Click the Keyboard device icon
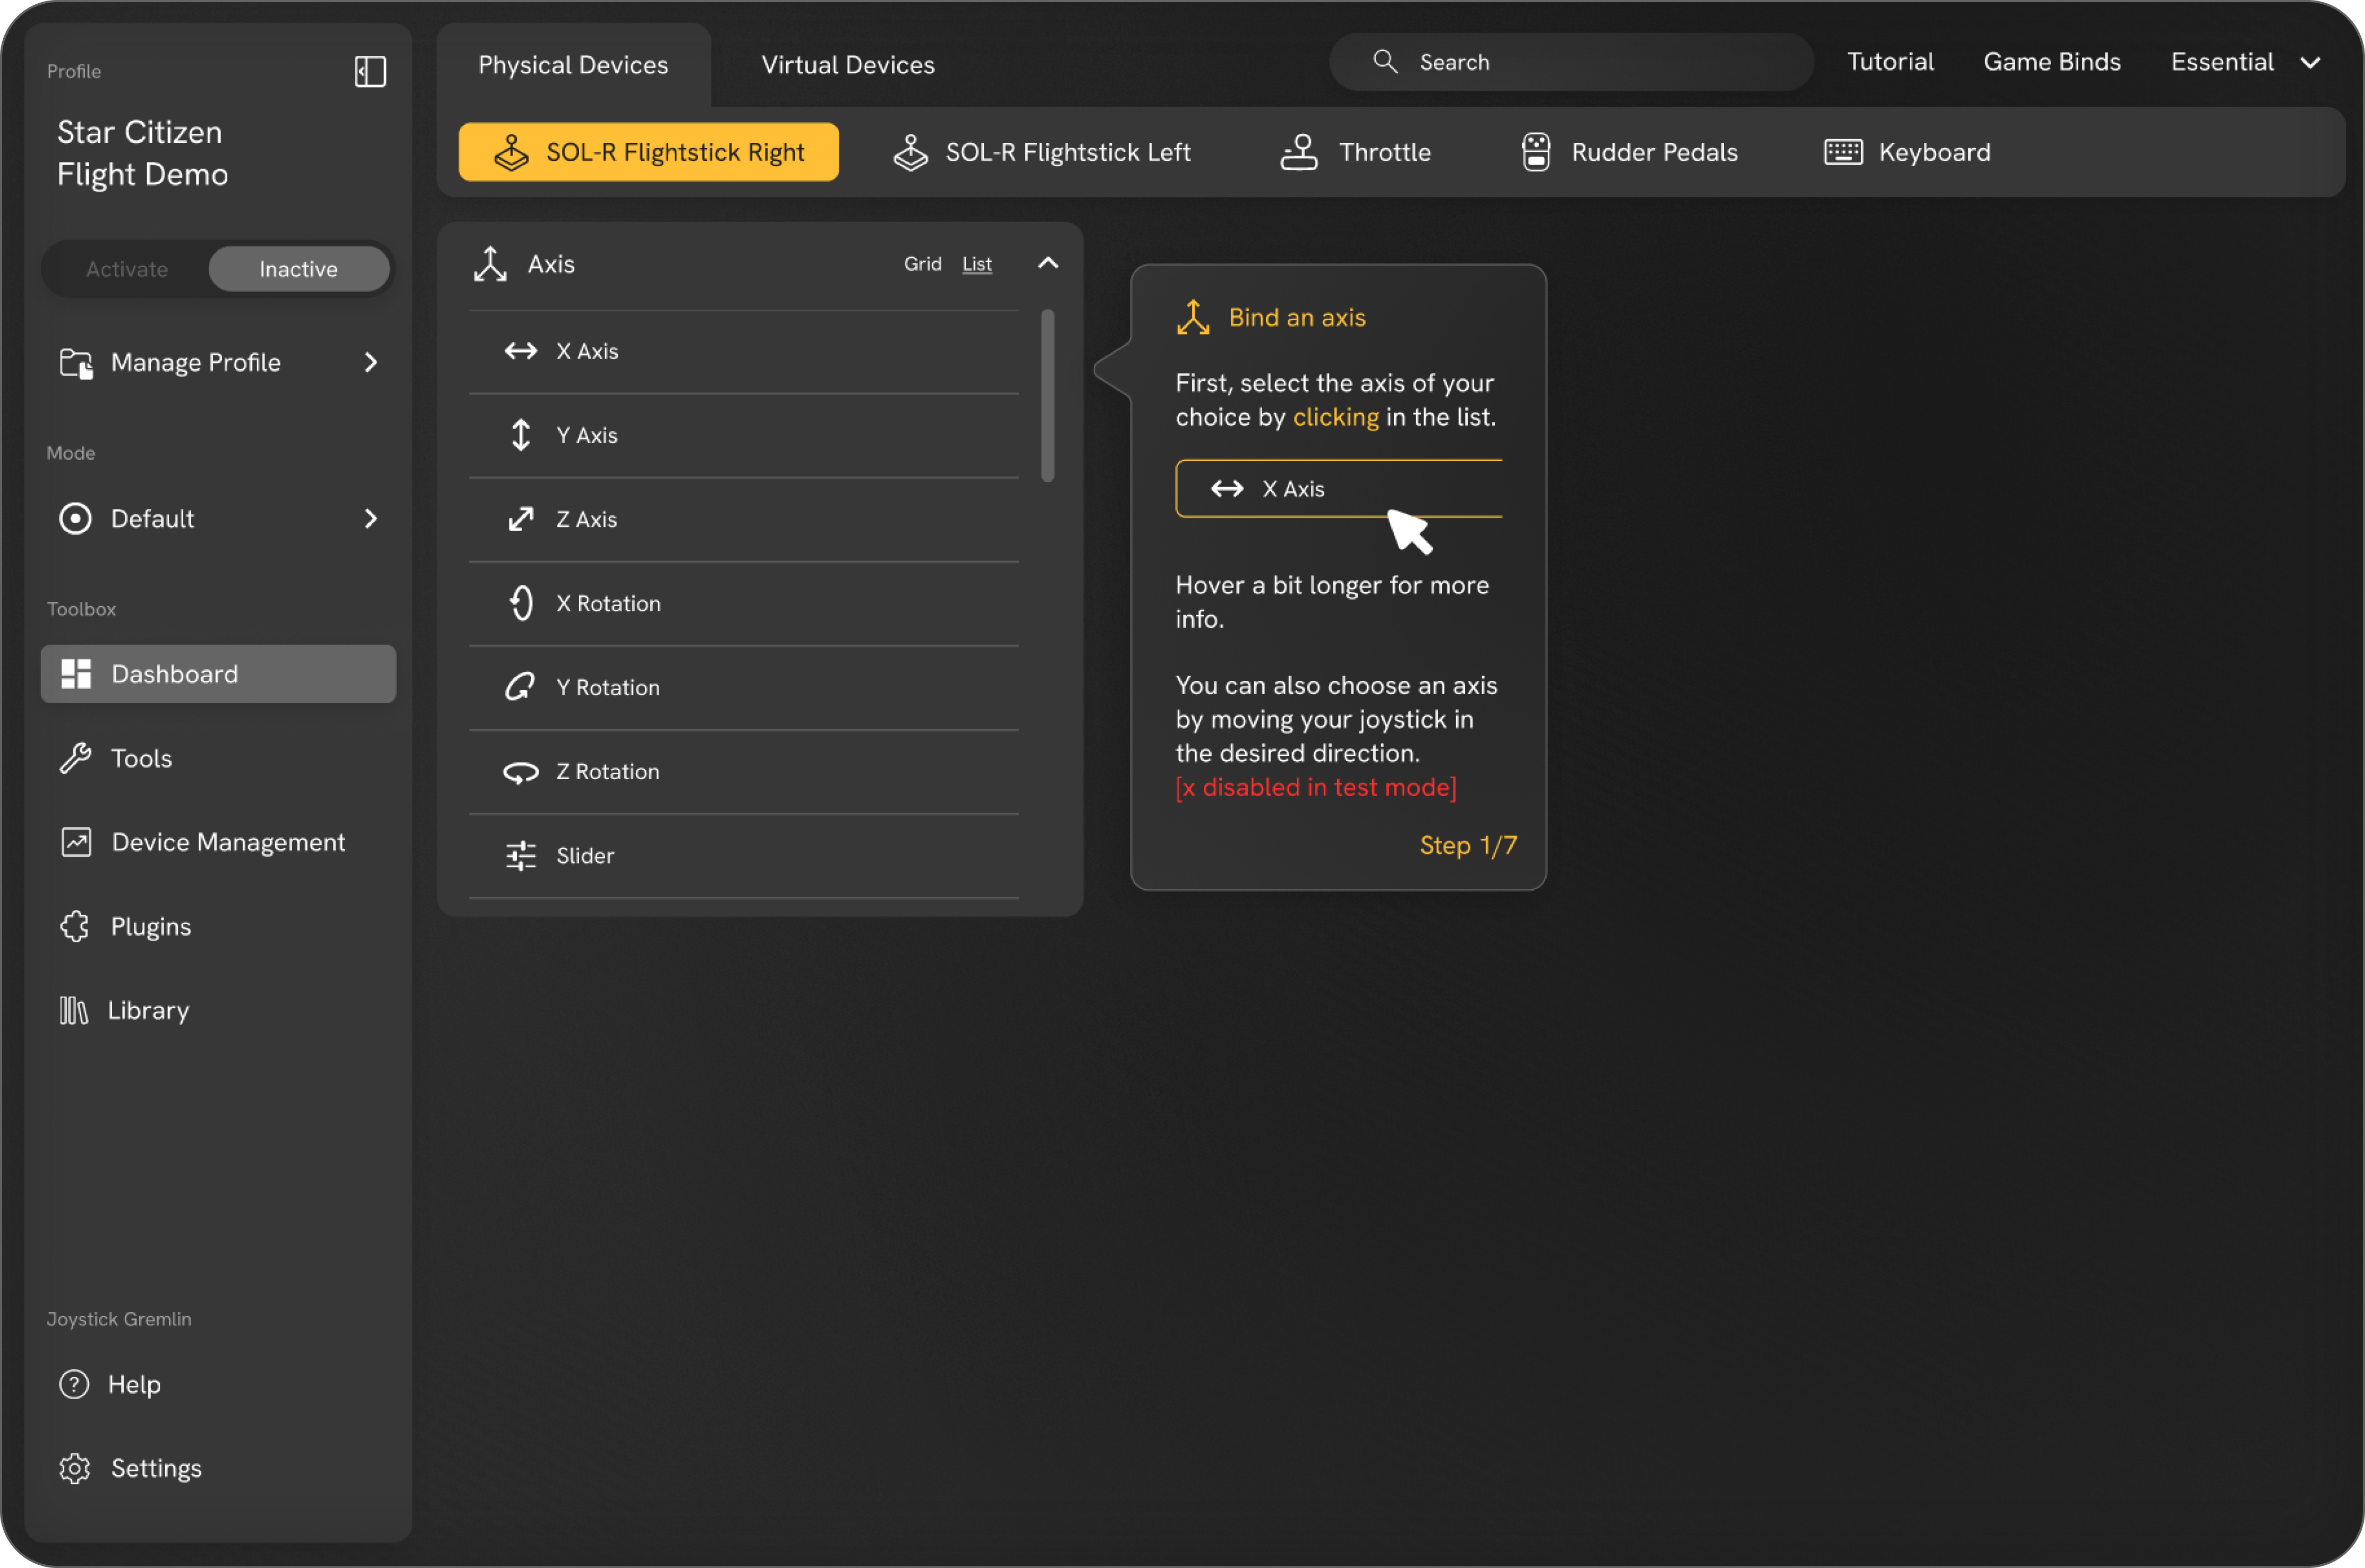Image resolution: width=2365 pixels, height=1568 pixels. pyautogui.click(x=1843, y=152)
